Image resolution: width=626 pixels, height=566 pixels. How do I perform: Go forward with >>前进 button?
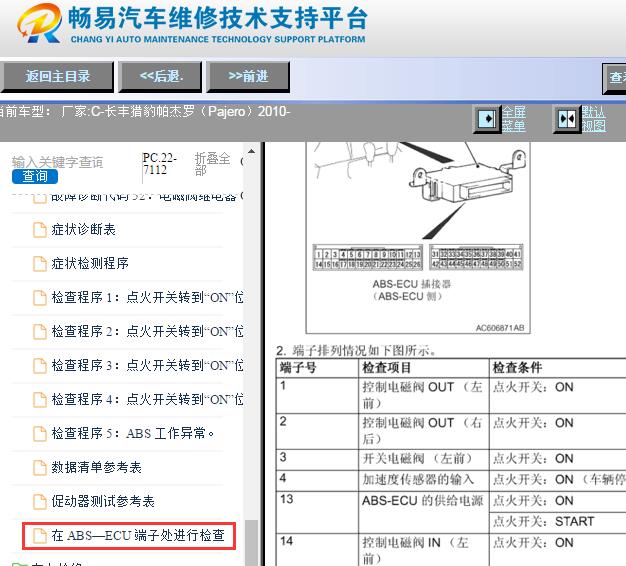pos(248,76)
